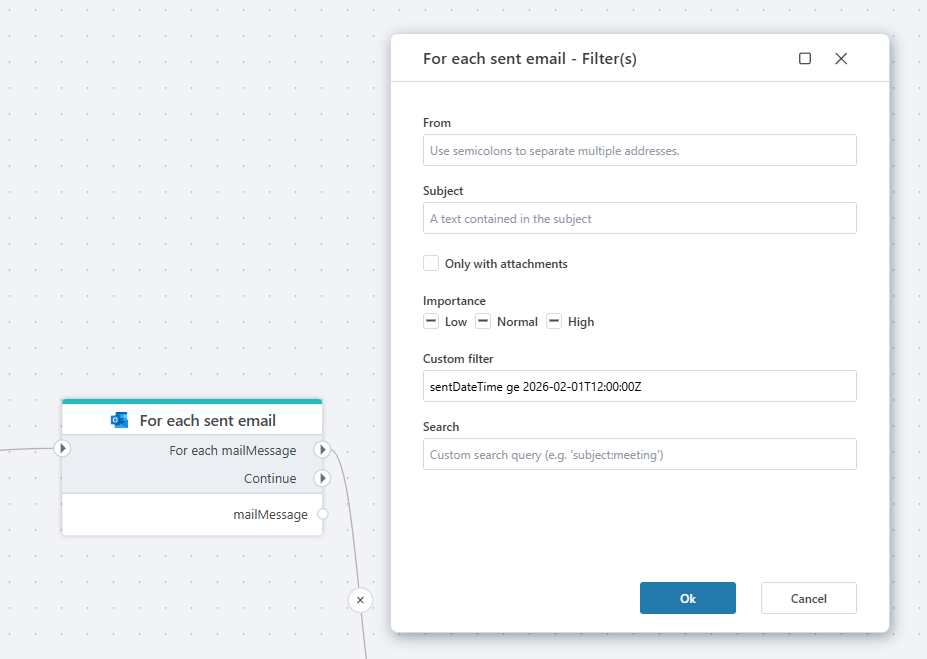Click the dialog title 'For each sent email - Filter(s)'

click(x=529, y=59)
